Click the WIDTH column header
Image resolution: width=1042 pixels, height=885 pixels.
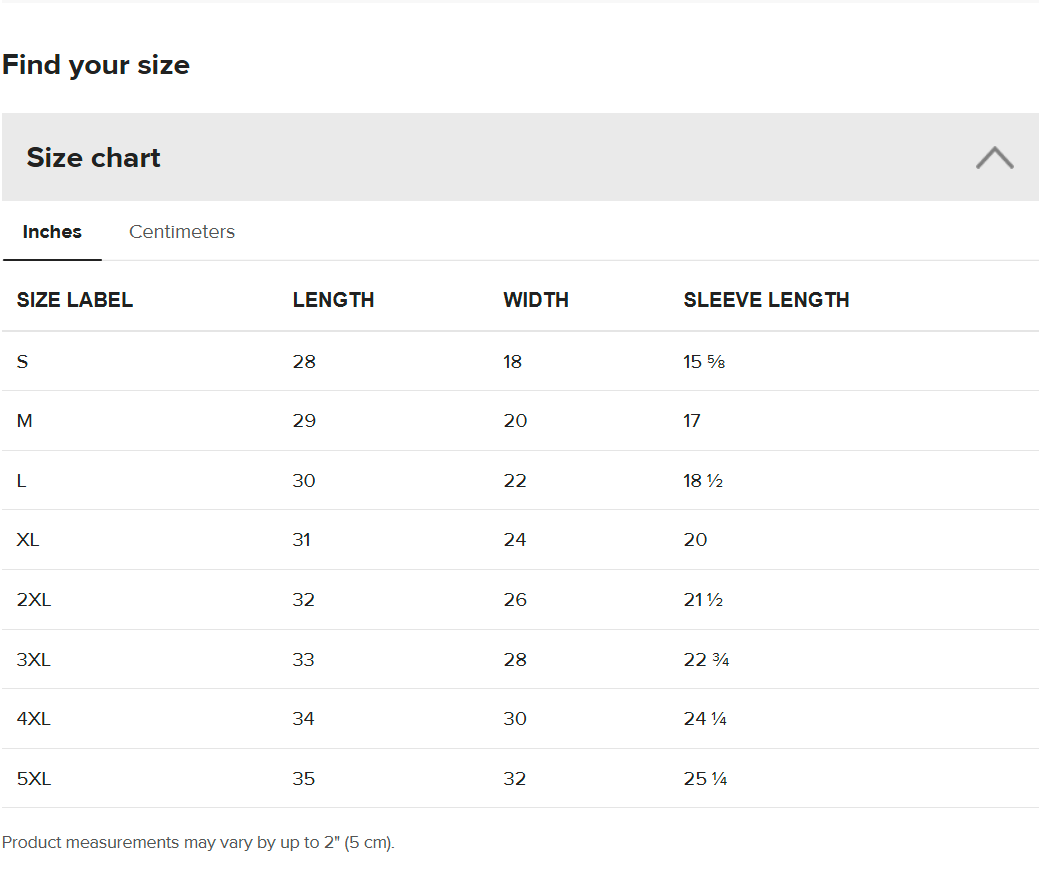click(536, 300)
